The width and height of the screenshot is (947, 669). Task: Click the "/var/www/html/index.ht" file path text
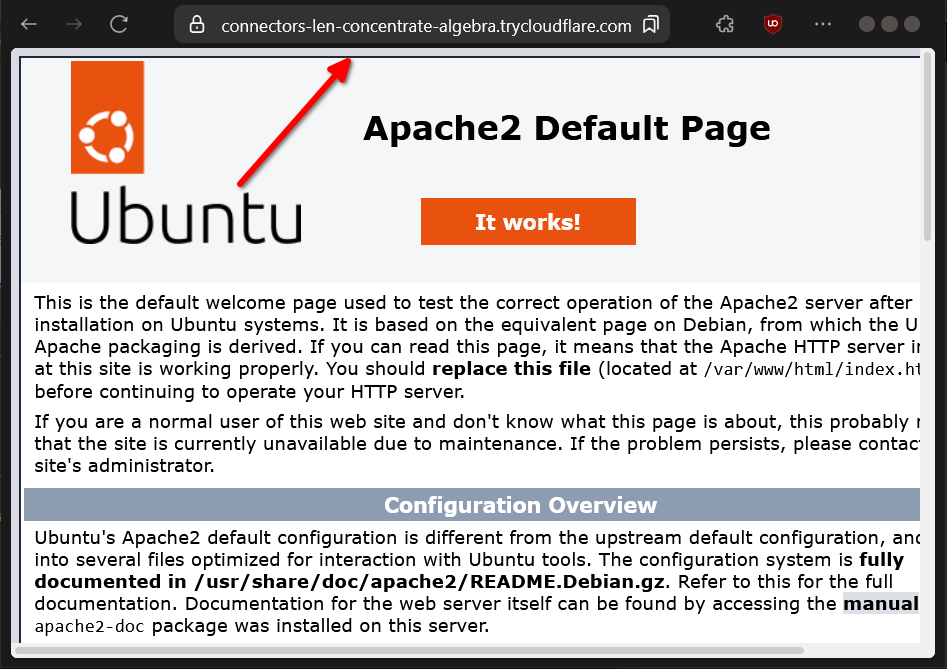click(x=811, y=369)
